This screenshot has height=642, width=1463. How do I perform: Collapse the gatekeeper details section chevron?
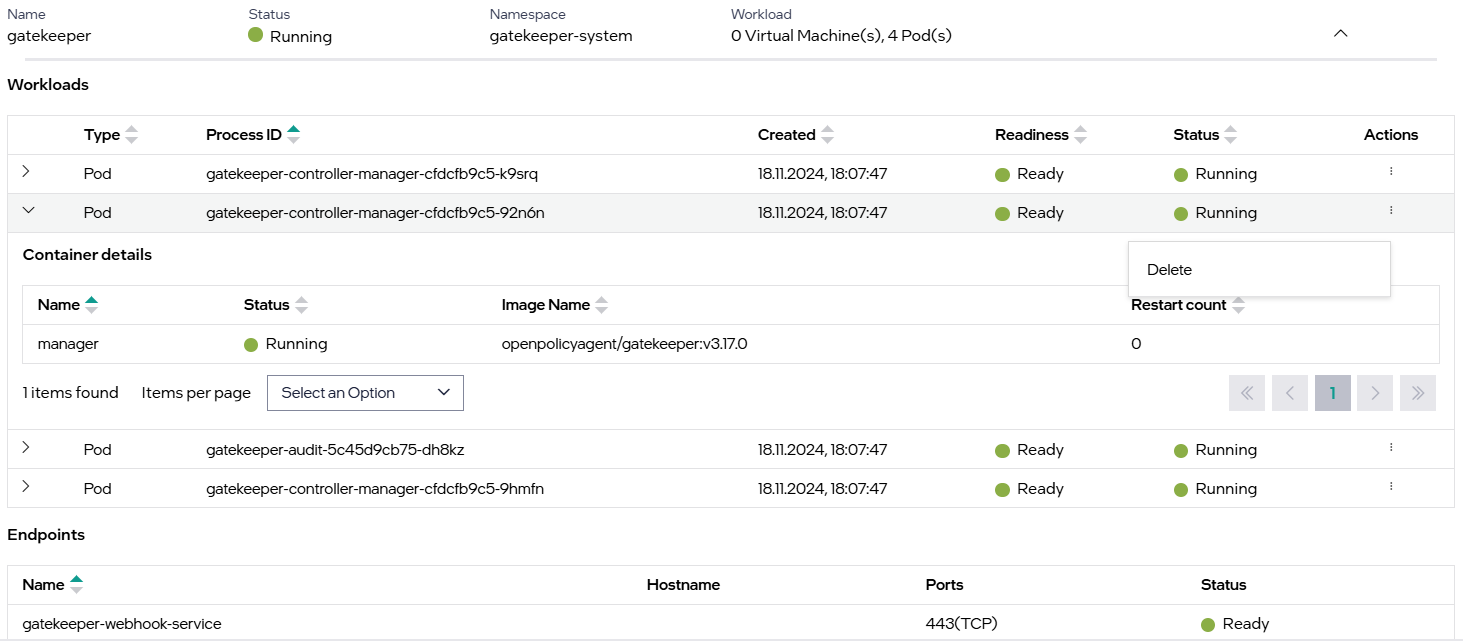[x=1341, y=34]
